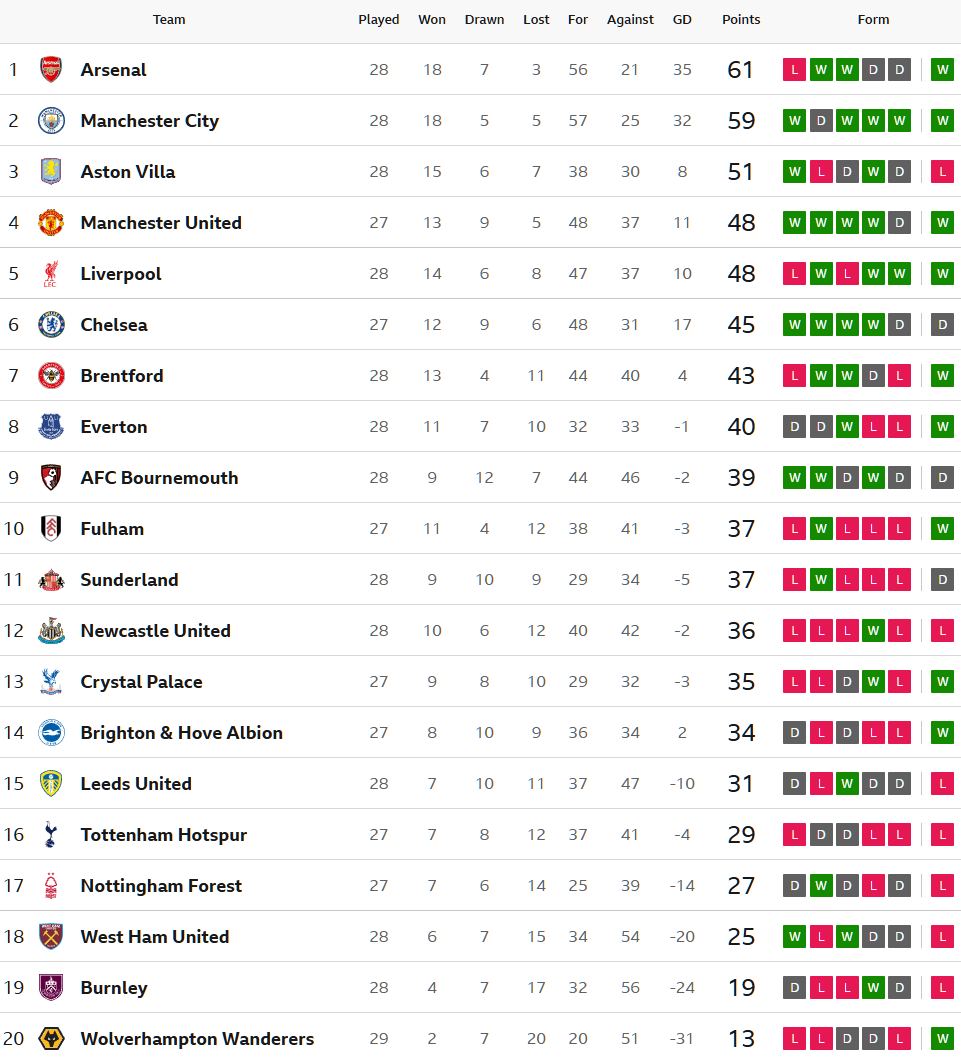961x1058 pixels.
Task: Open the AFC Bournemouth team page
Action: (159, 478)
